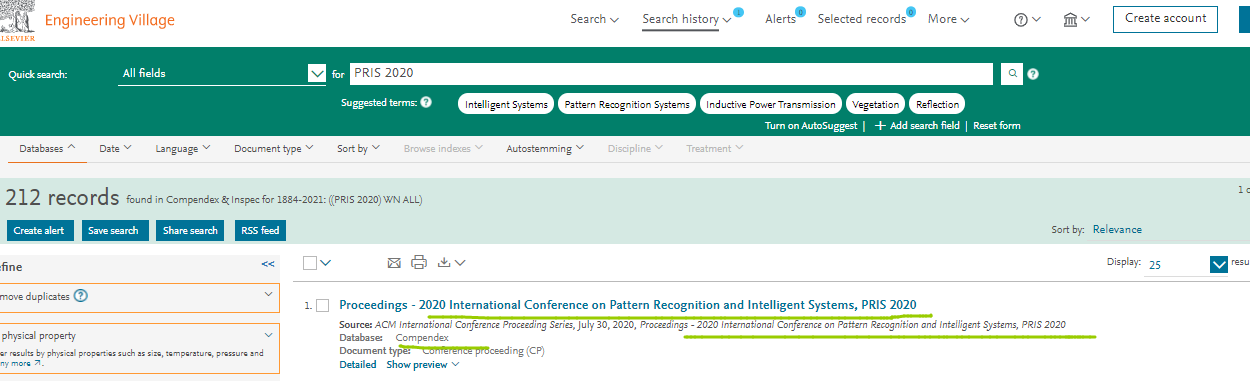Click in the PRIS 2020 search field

[671, 73]
